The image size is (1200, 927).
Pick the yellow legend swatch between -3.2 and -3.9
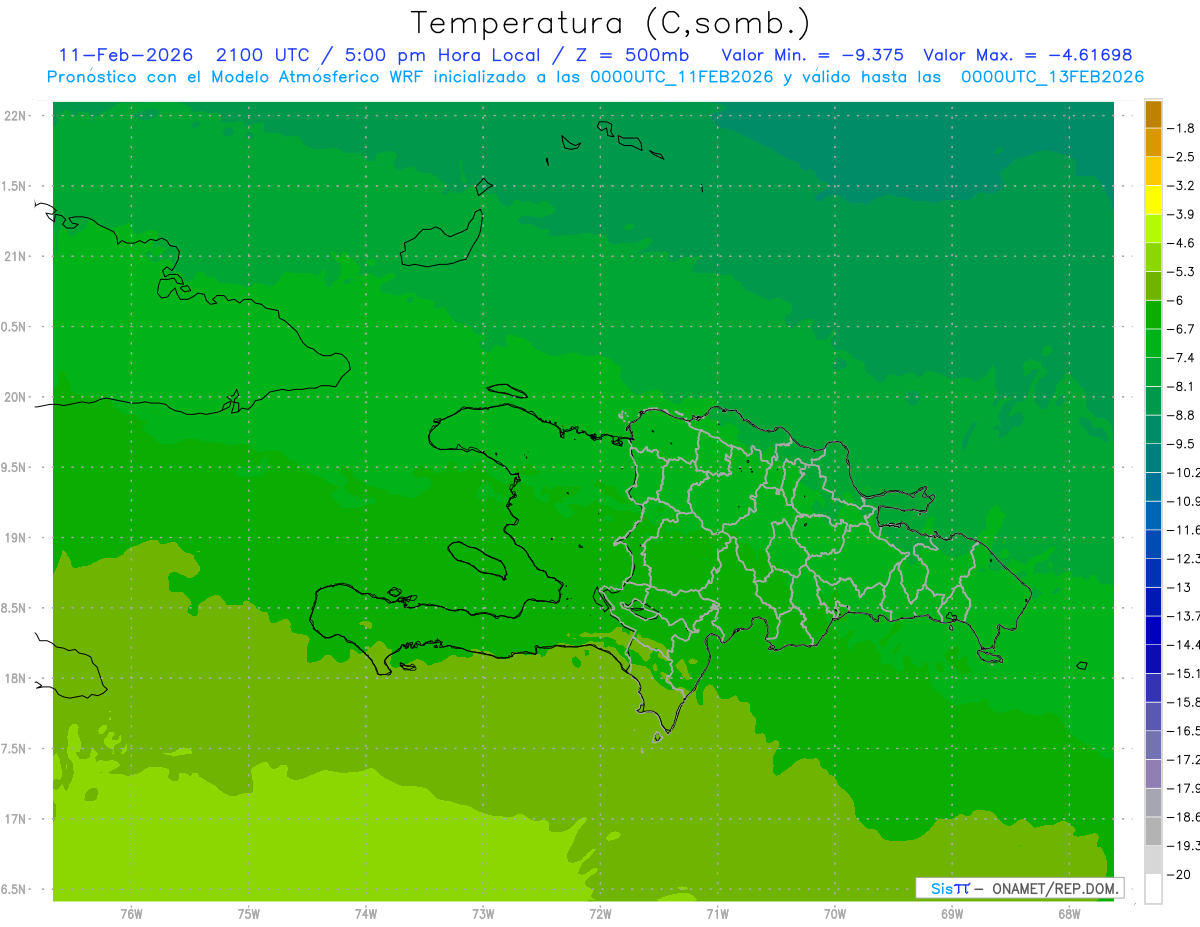click(1153, 200)
